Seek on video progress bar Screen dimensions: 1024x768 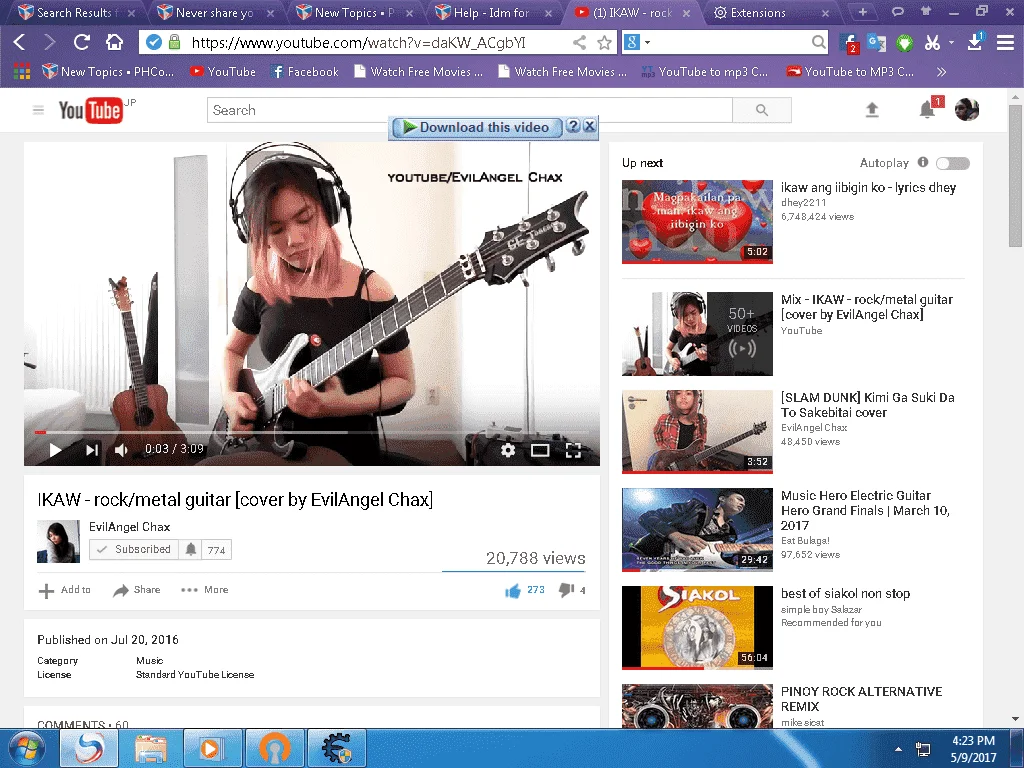pos(312,432)
